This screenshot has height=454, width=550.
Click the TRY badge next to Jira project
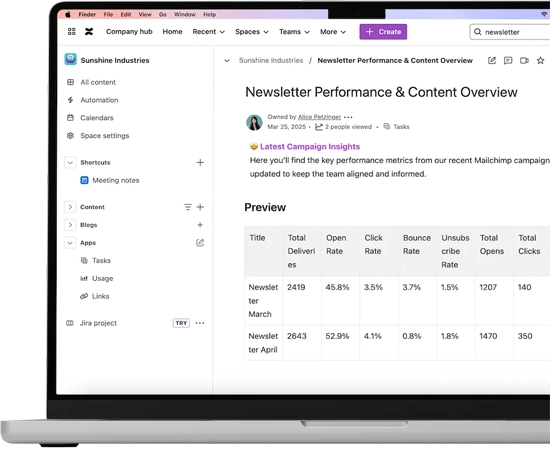click(181, 323)
